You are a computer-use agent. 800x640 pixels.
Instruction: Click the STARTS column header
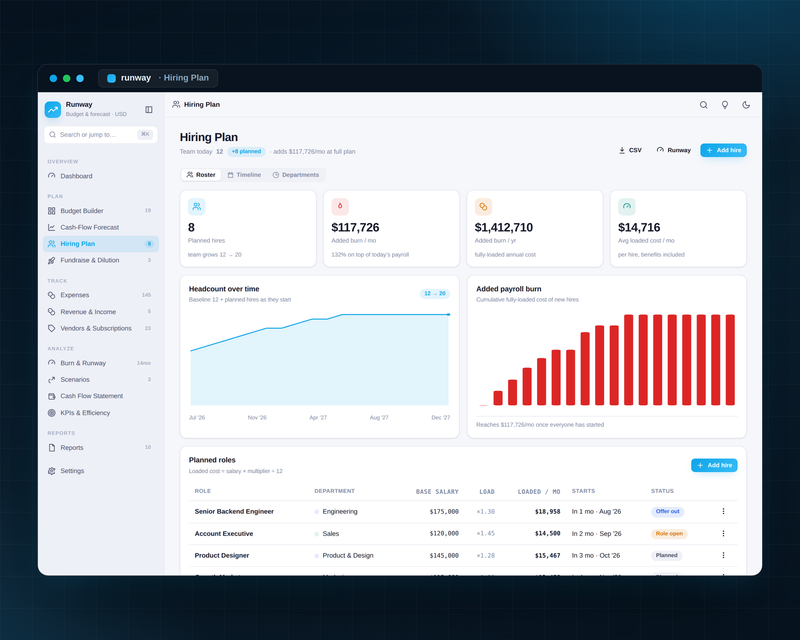(x=583, y=491)
